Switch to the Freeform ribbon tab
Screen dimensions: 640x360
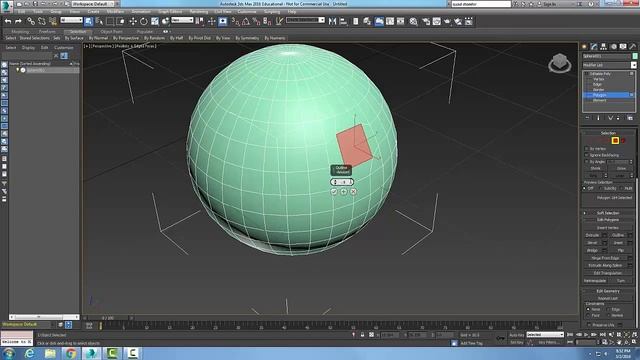(47, 31)
